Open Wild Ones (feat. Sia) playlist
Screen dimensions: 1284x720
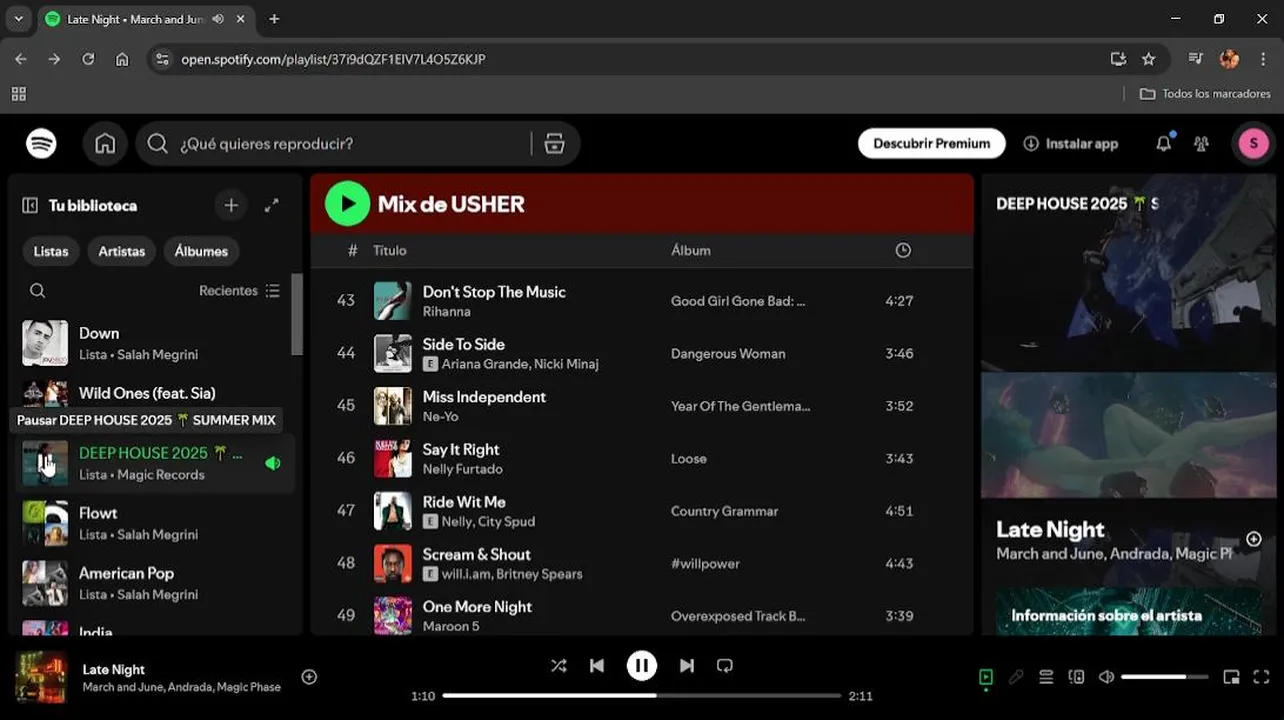click(x=156, y=392)
